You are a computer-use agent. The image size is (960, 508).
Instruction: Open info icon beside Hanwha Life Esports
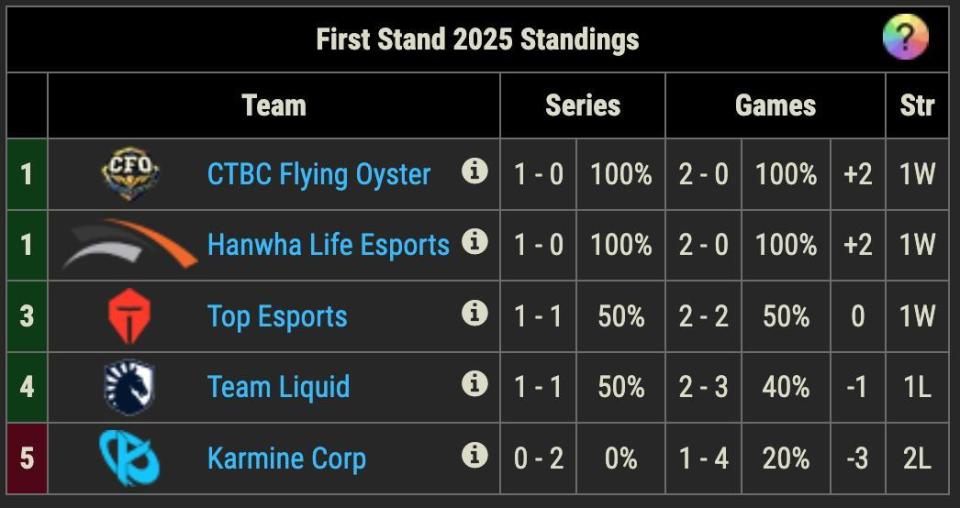[x=474, y=242]
